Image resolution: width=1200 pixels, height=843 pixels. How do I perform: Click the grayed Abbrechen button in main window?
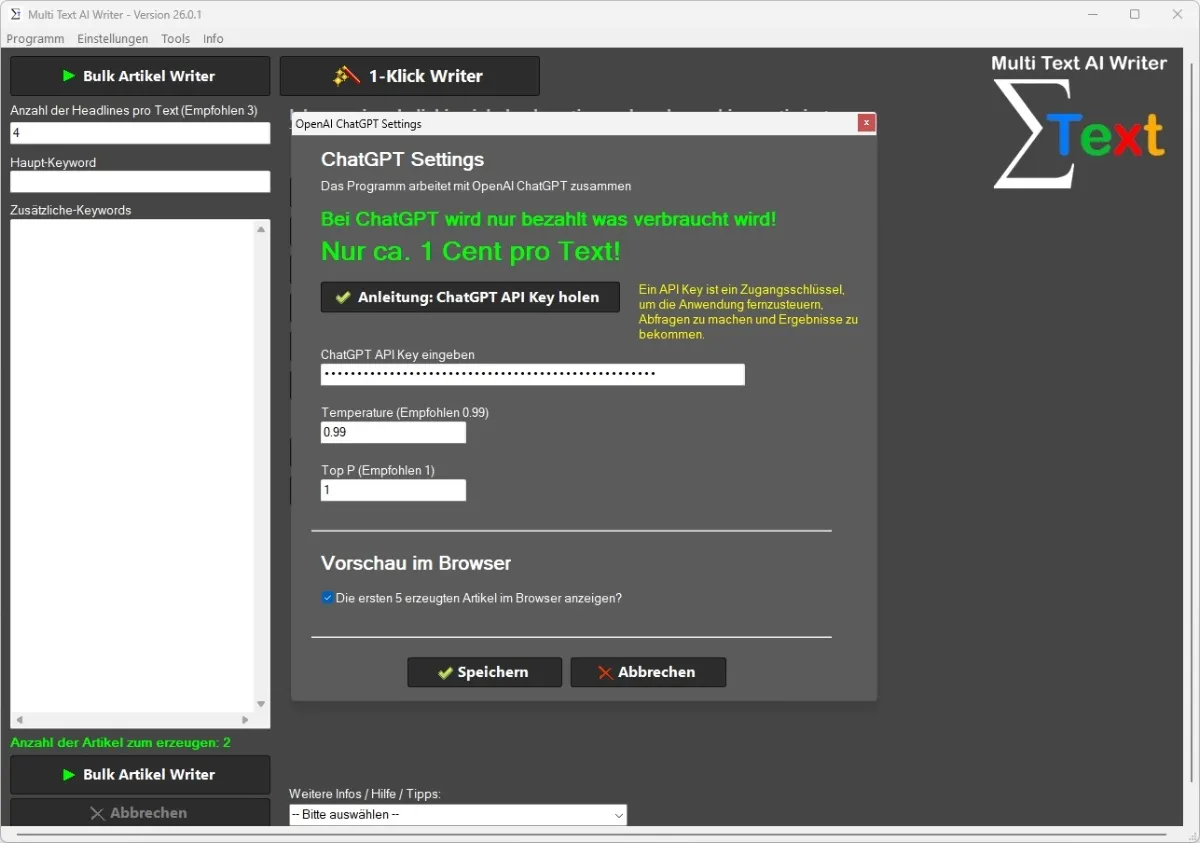pyautogui.click(x=140, y=812)
